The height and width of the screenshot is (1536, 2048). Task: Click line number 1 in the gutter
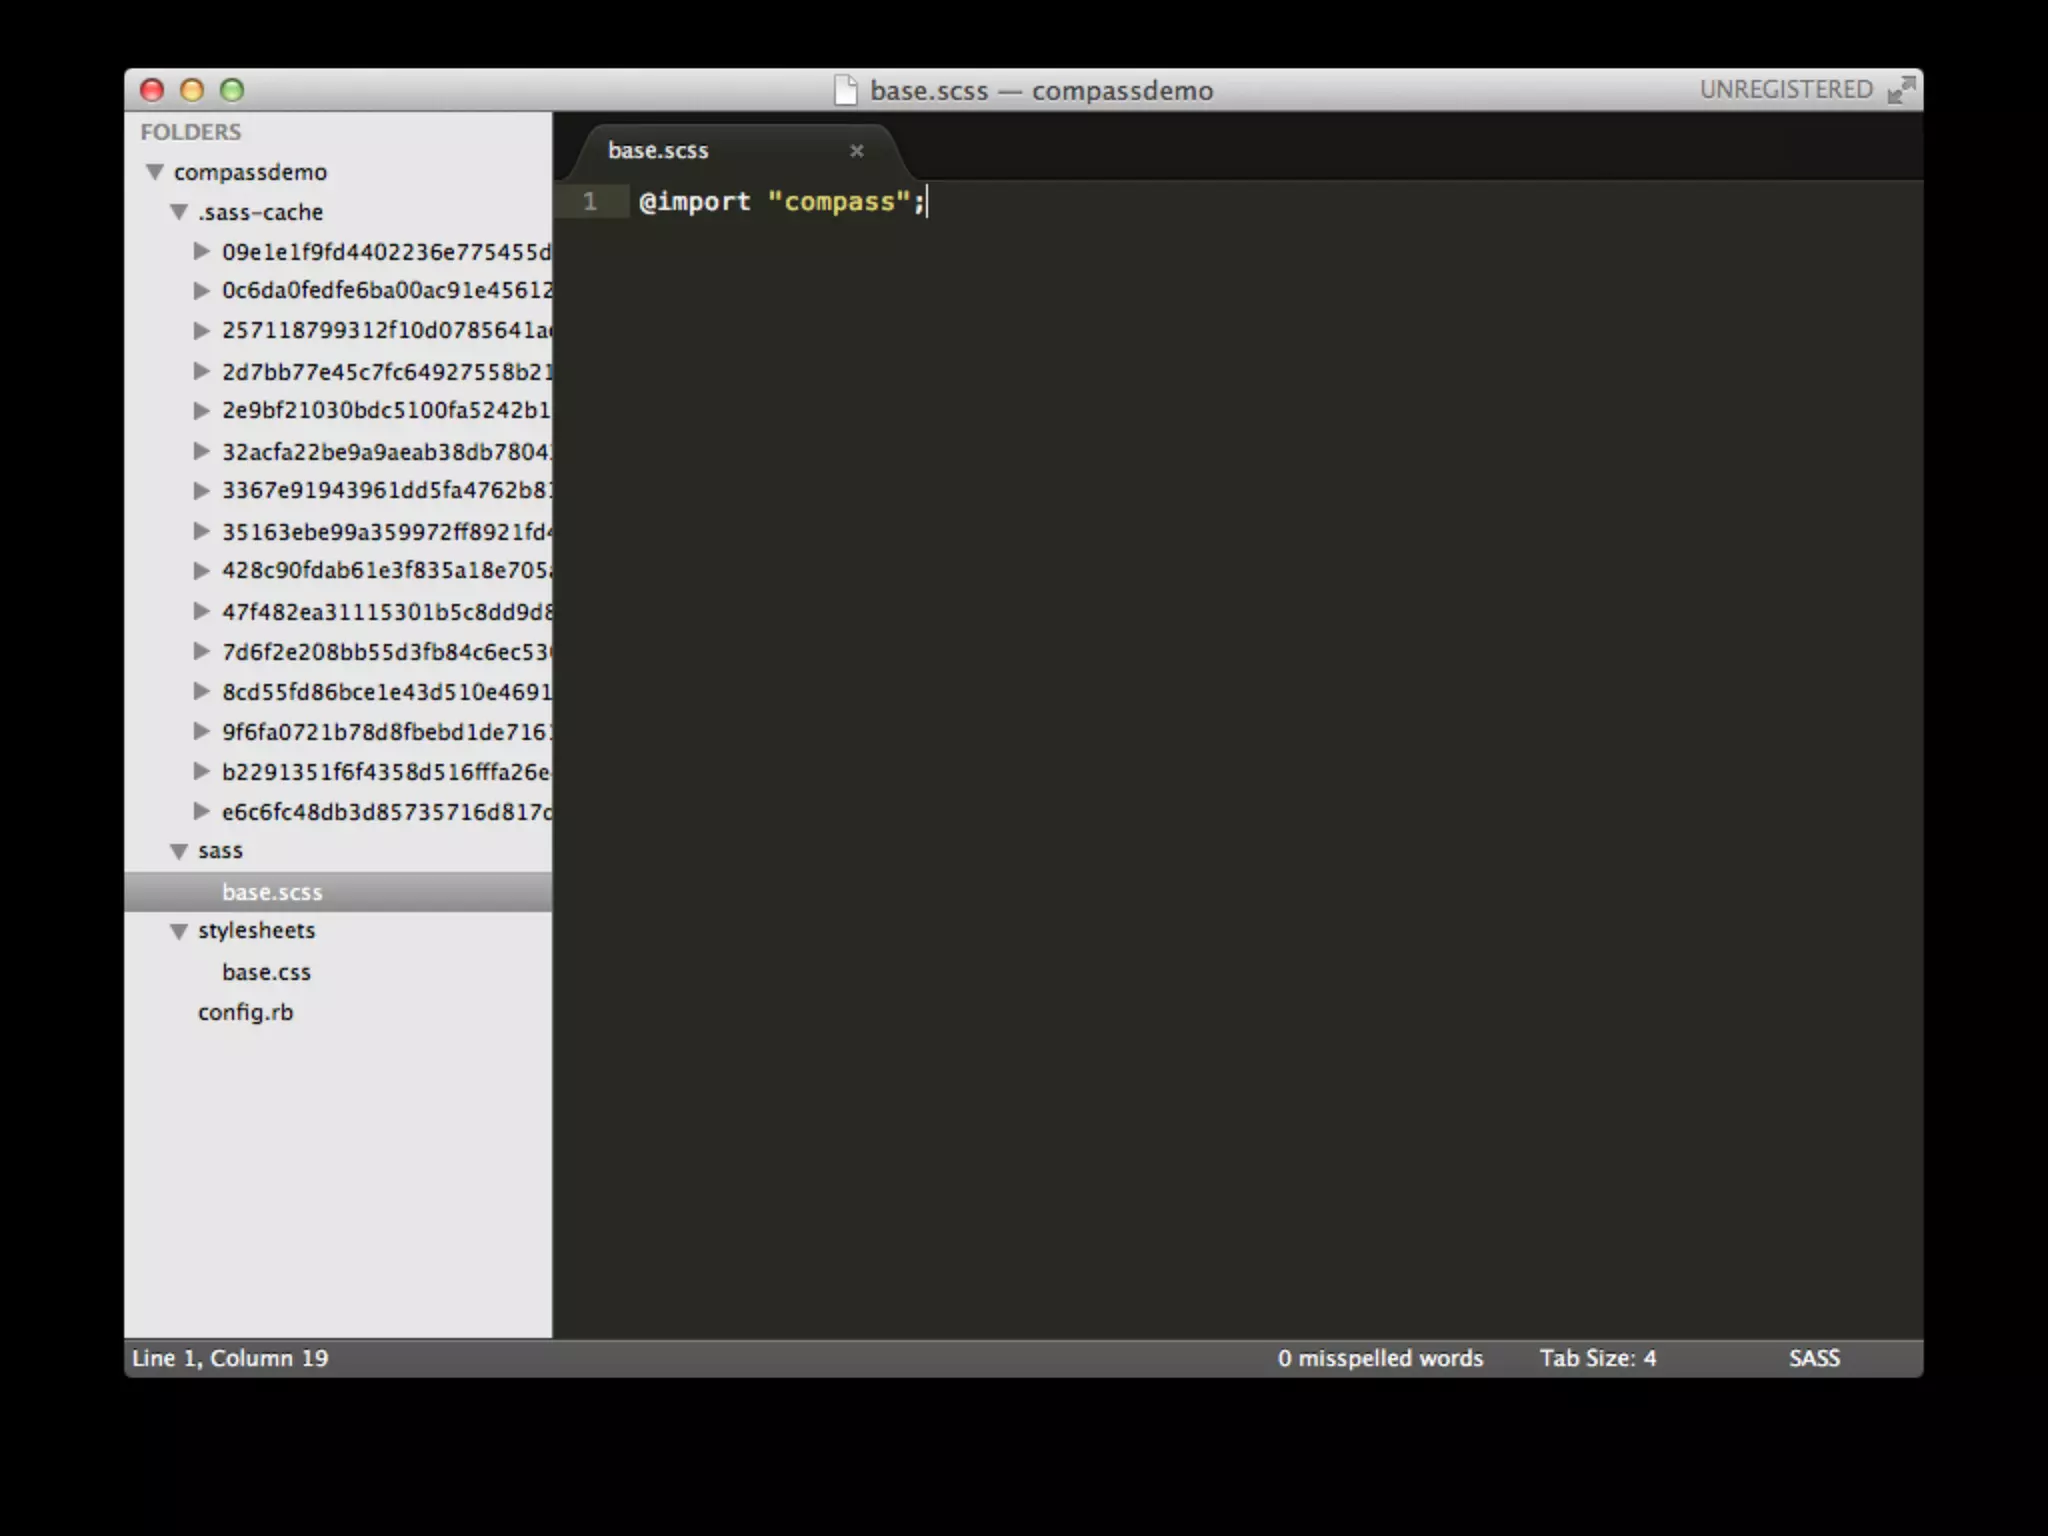(590, 202)
